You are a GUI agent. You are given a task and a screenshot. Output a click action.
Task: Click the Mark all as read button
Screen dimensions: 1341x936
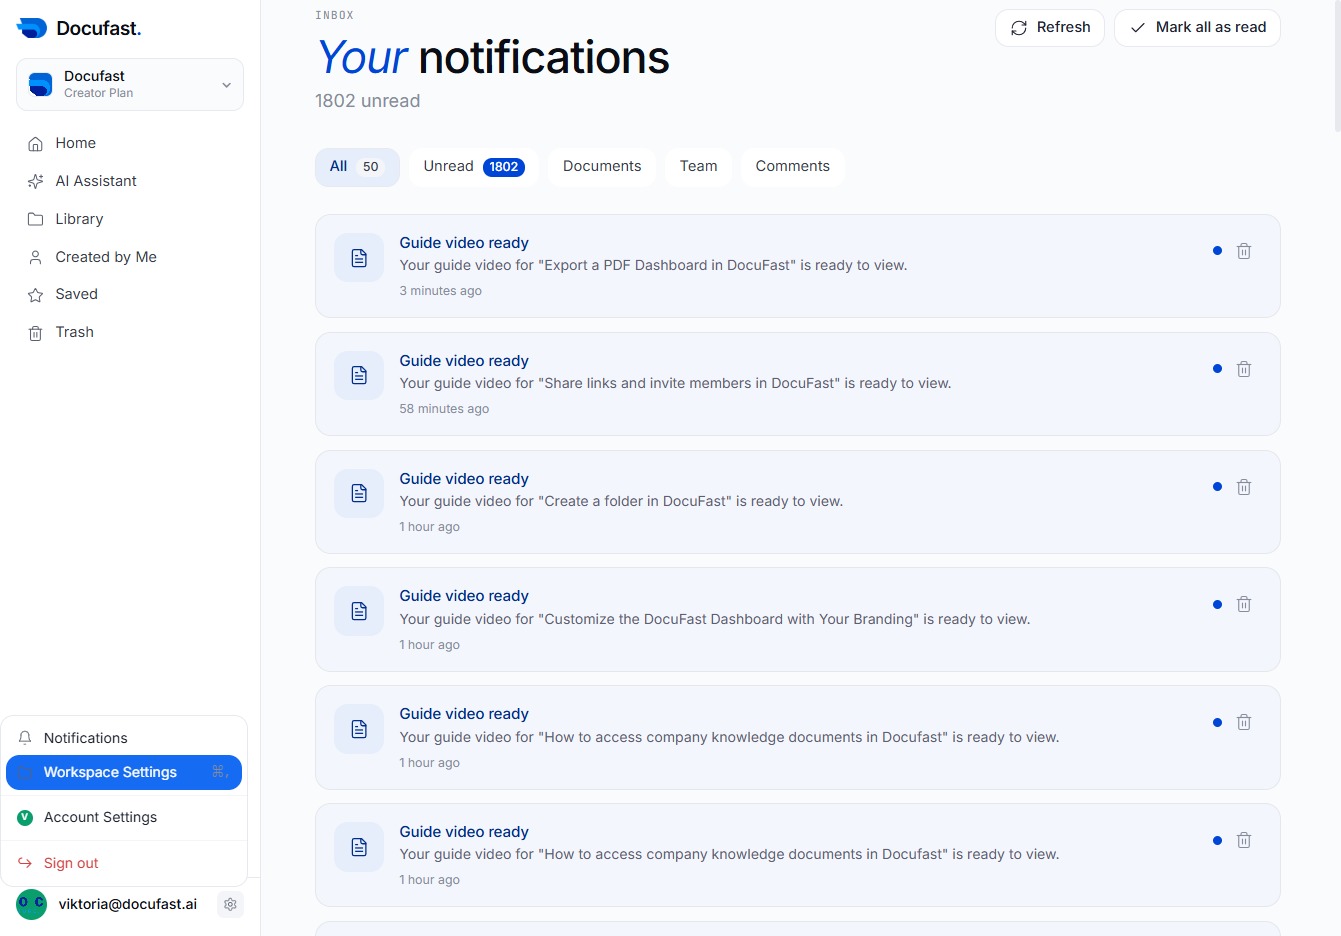[x=1197, y=28]
